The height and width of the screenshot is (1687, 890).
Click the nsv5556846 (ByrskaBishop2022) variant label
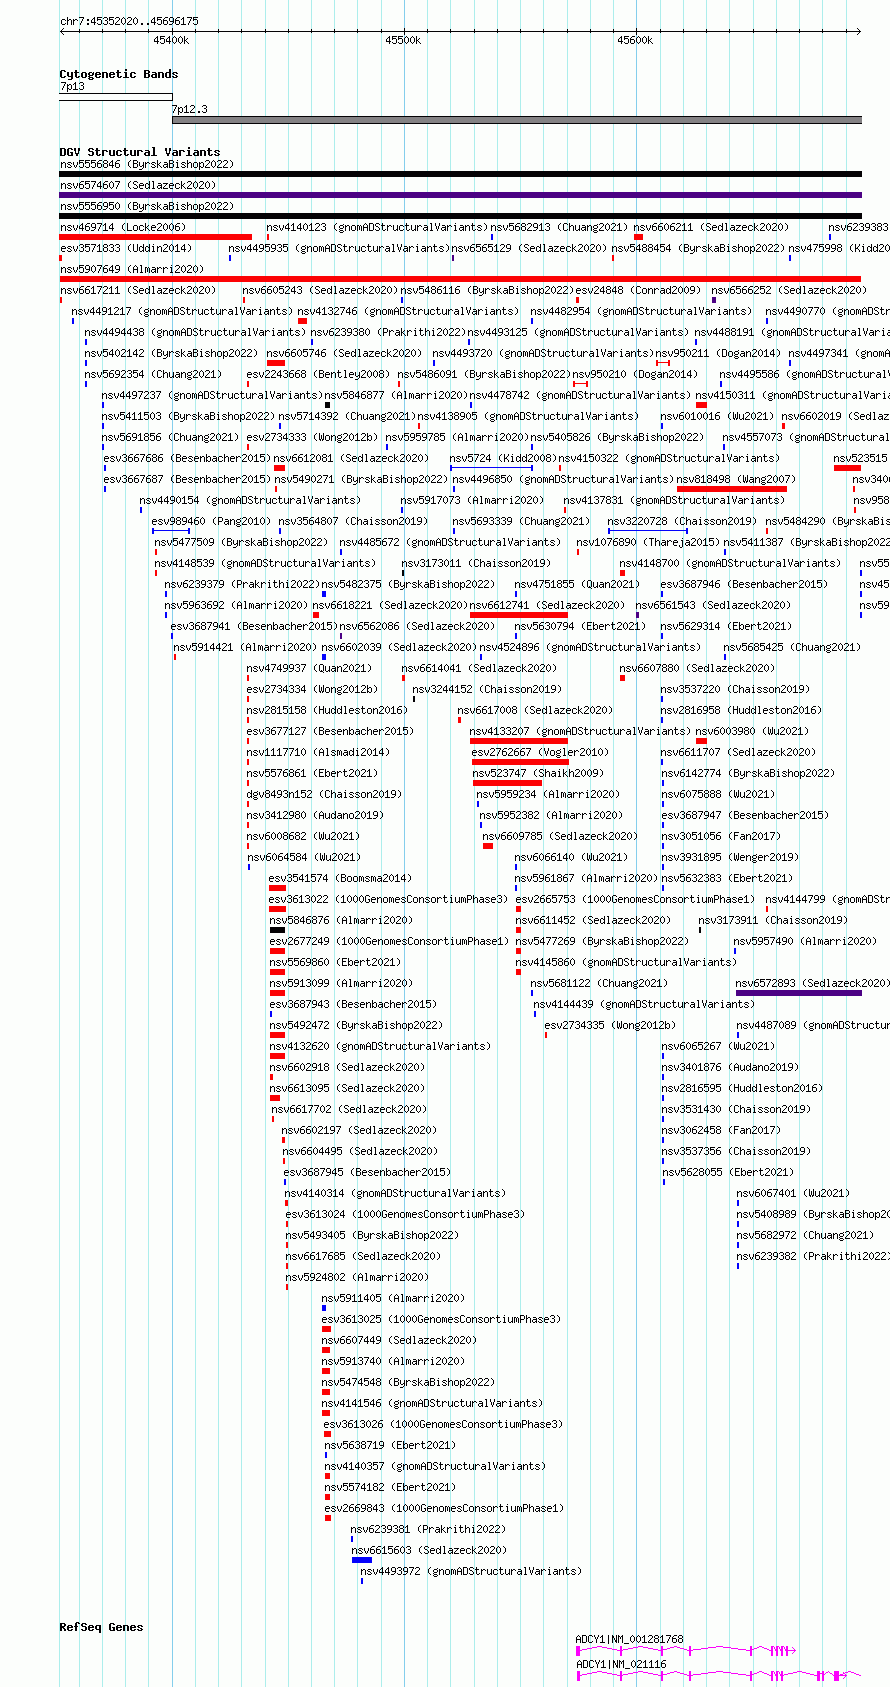tap(147, 164)
